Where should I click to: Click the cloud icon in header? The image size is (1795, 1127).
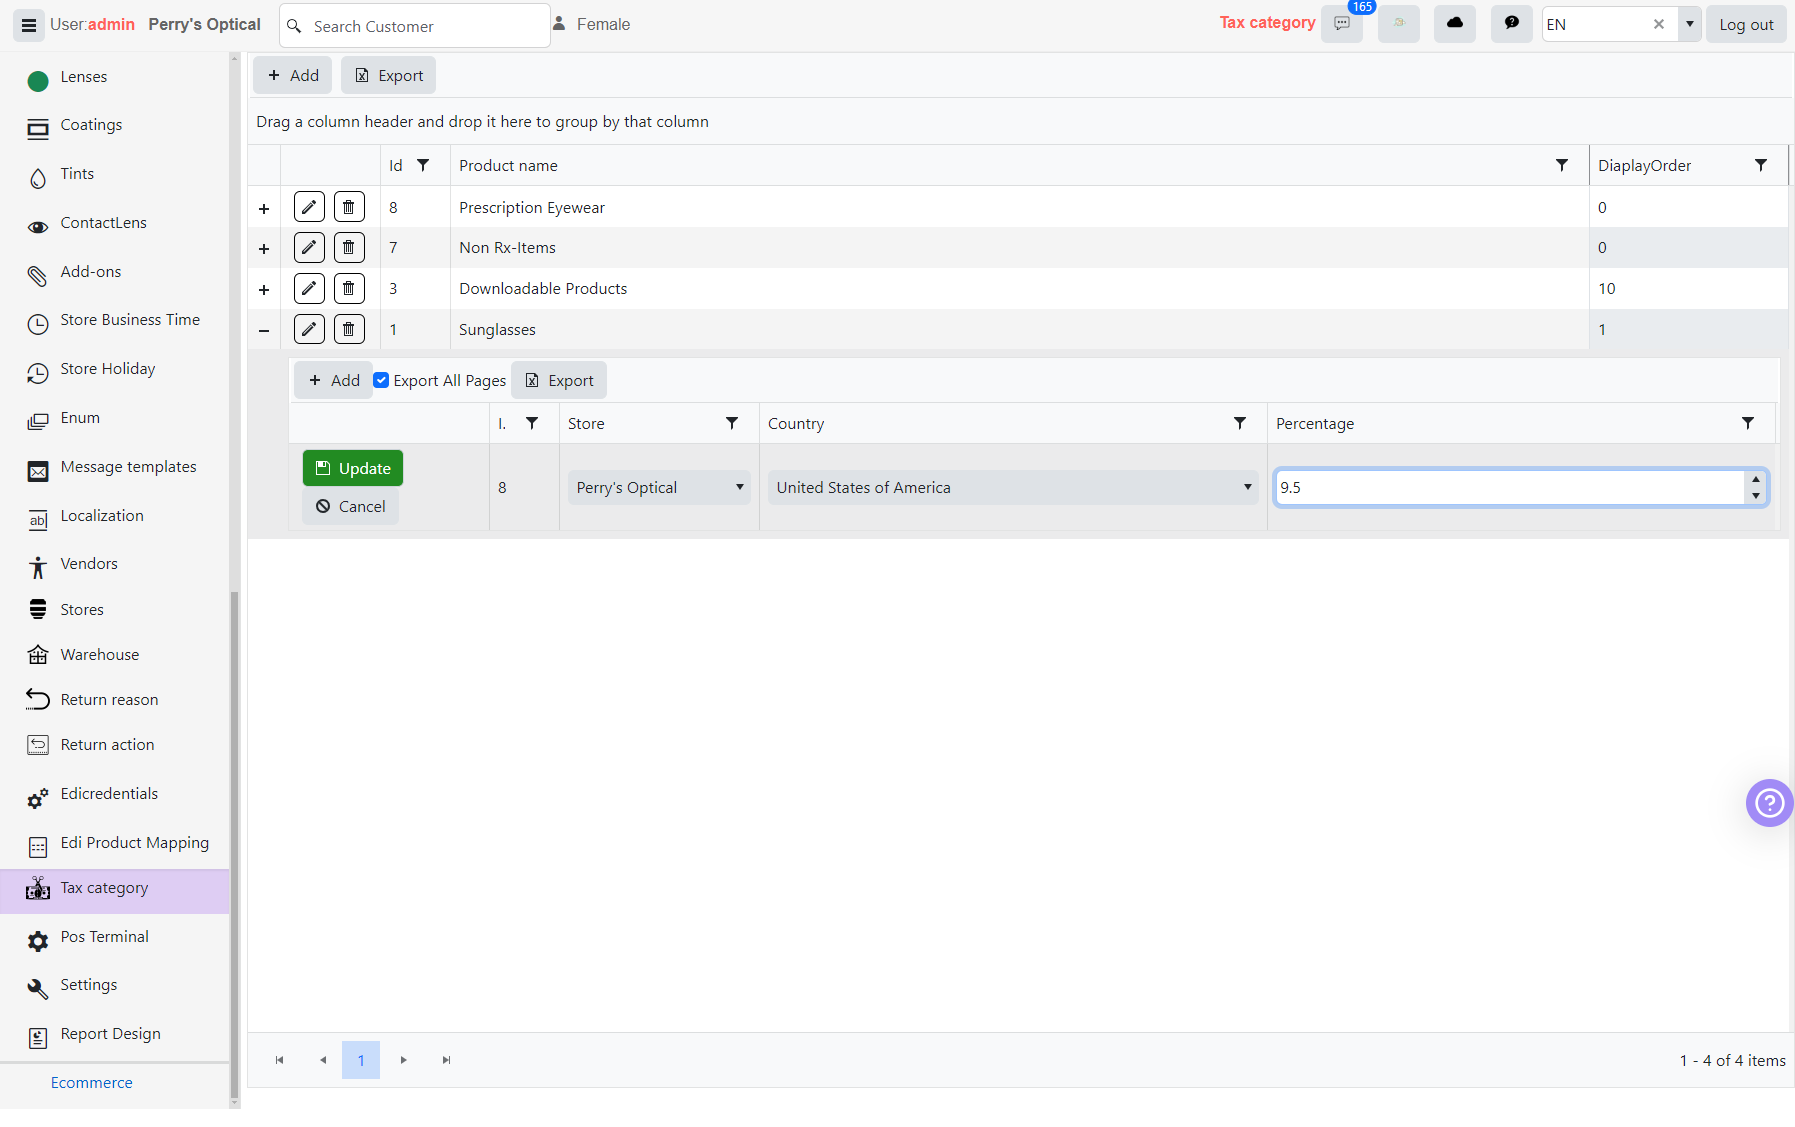(x=1455, y=24)
